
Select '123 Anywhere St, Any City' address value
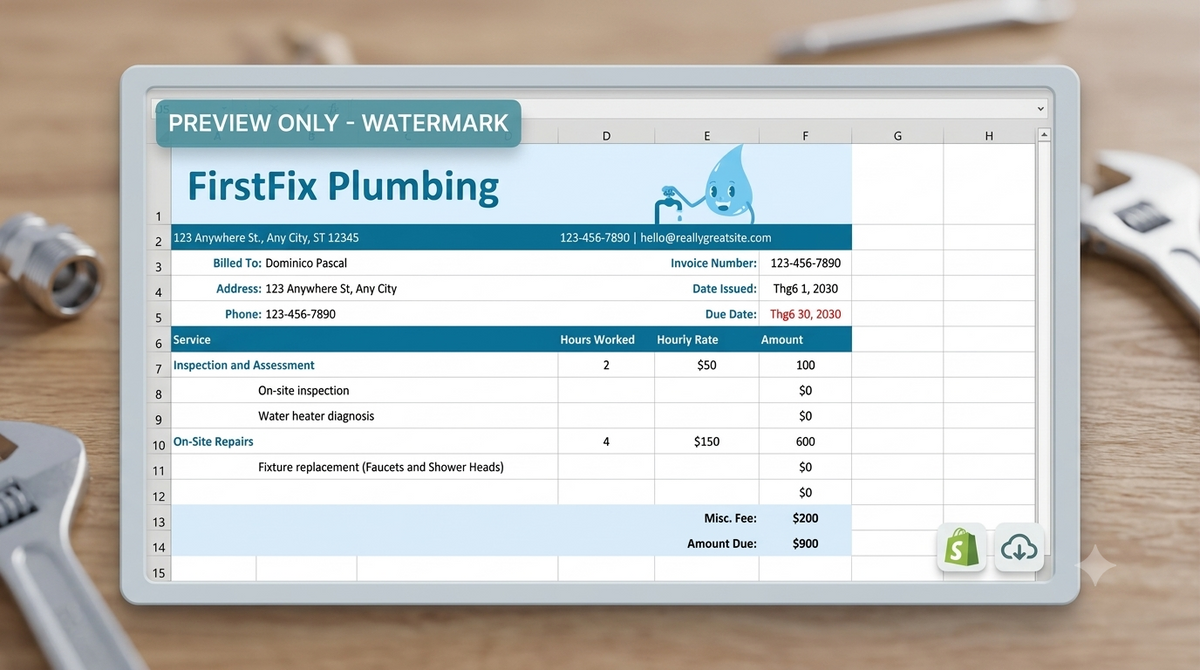click(x=331, y=289)
